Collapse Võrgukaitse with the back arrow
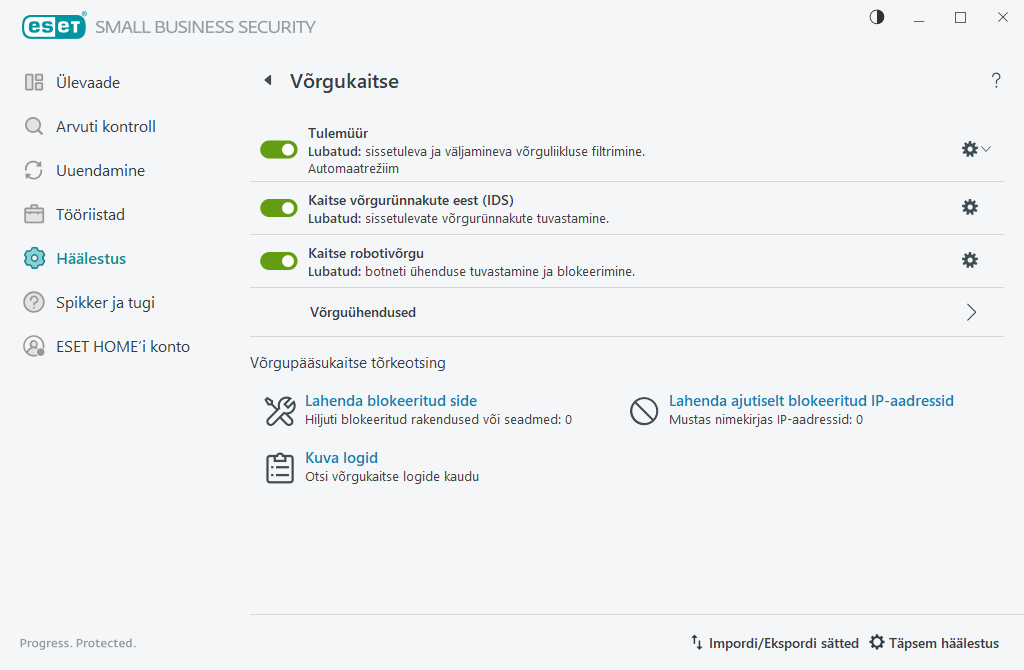Screen dimensions: 1024x670 (x=267, y=80)
